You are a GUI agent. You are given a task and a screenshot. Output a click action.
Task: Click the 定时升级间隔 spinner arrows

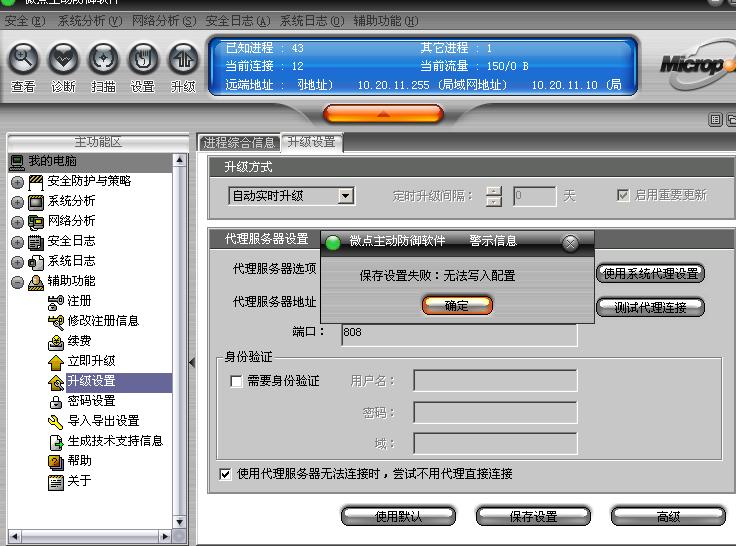pyautogui.click(x=494, y=196)
